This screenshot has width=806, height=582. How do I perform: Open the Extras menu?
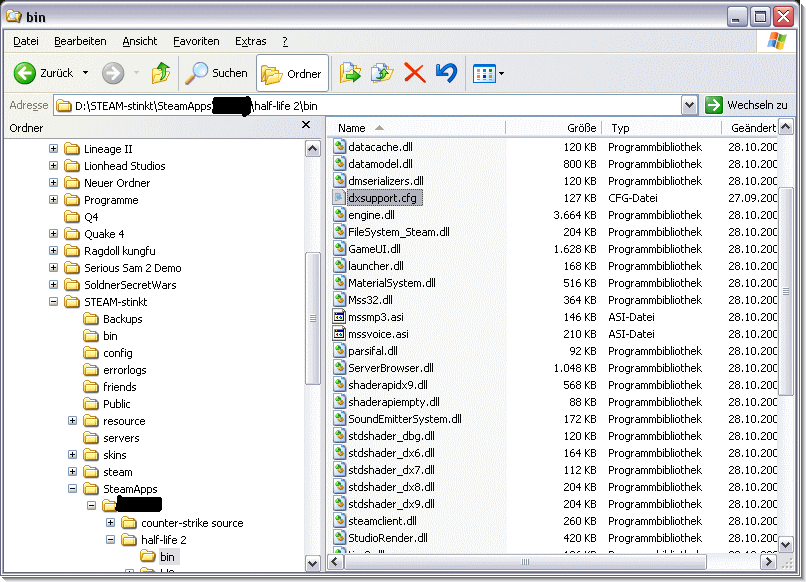[x=251, y=41]
